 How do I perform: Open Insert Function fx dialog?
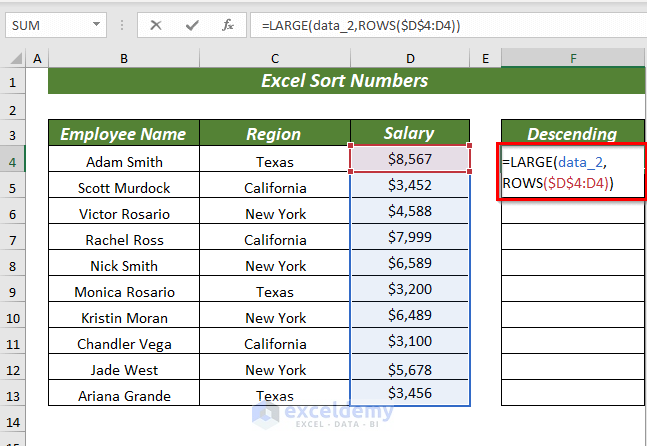[227, 26]
